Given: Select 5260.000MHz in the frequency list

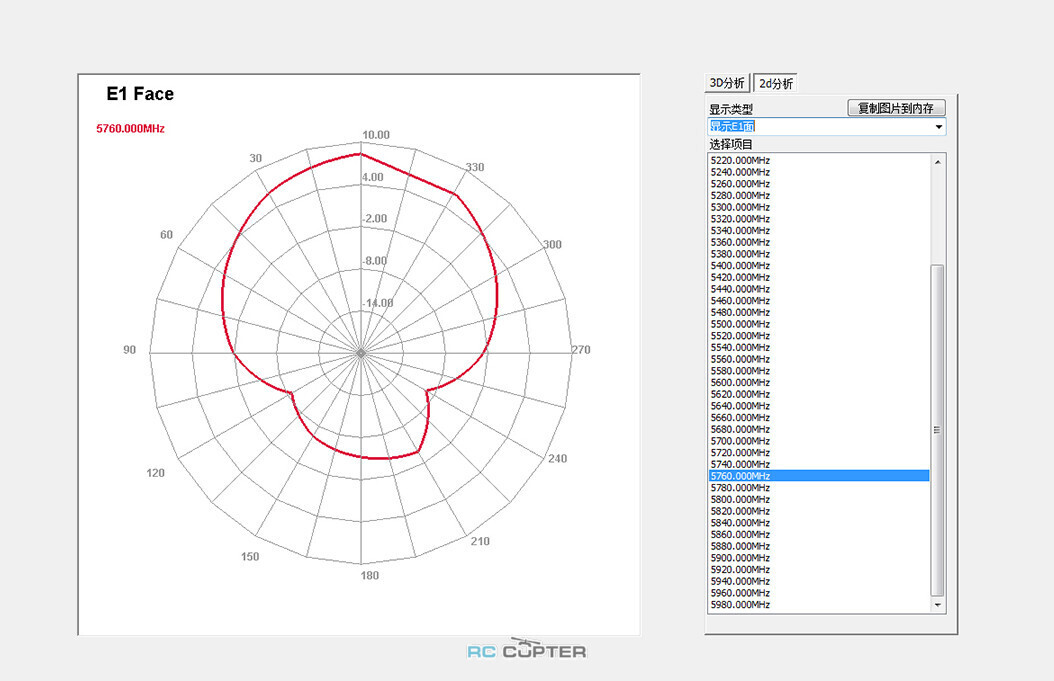Looking at the screenshot, I should point(819,184).
